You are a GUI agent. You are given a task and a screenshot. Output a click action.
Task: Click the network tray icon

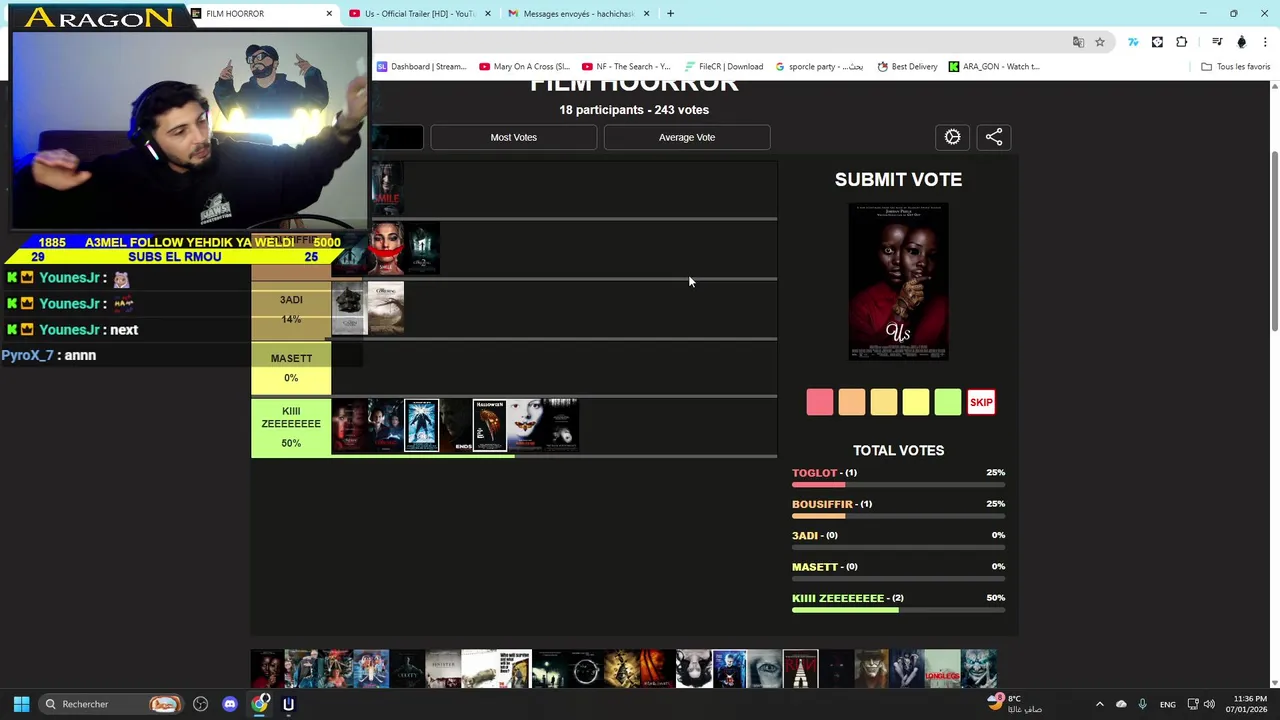pyautogui.click(x=1193, y=704)
